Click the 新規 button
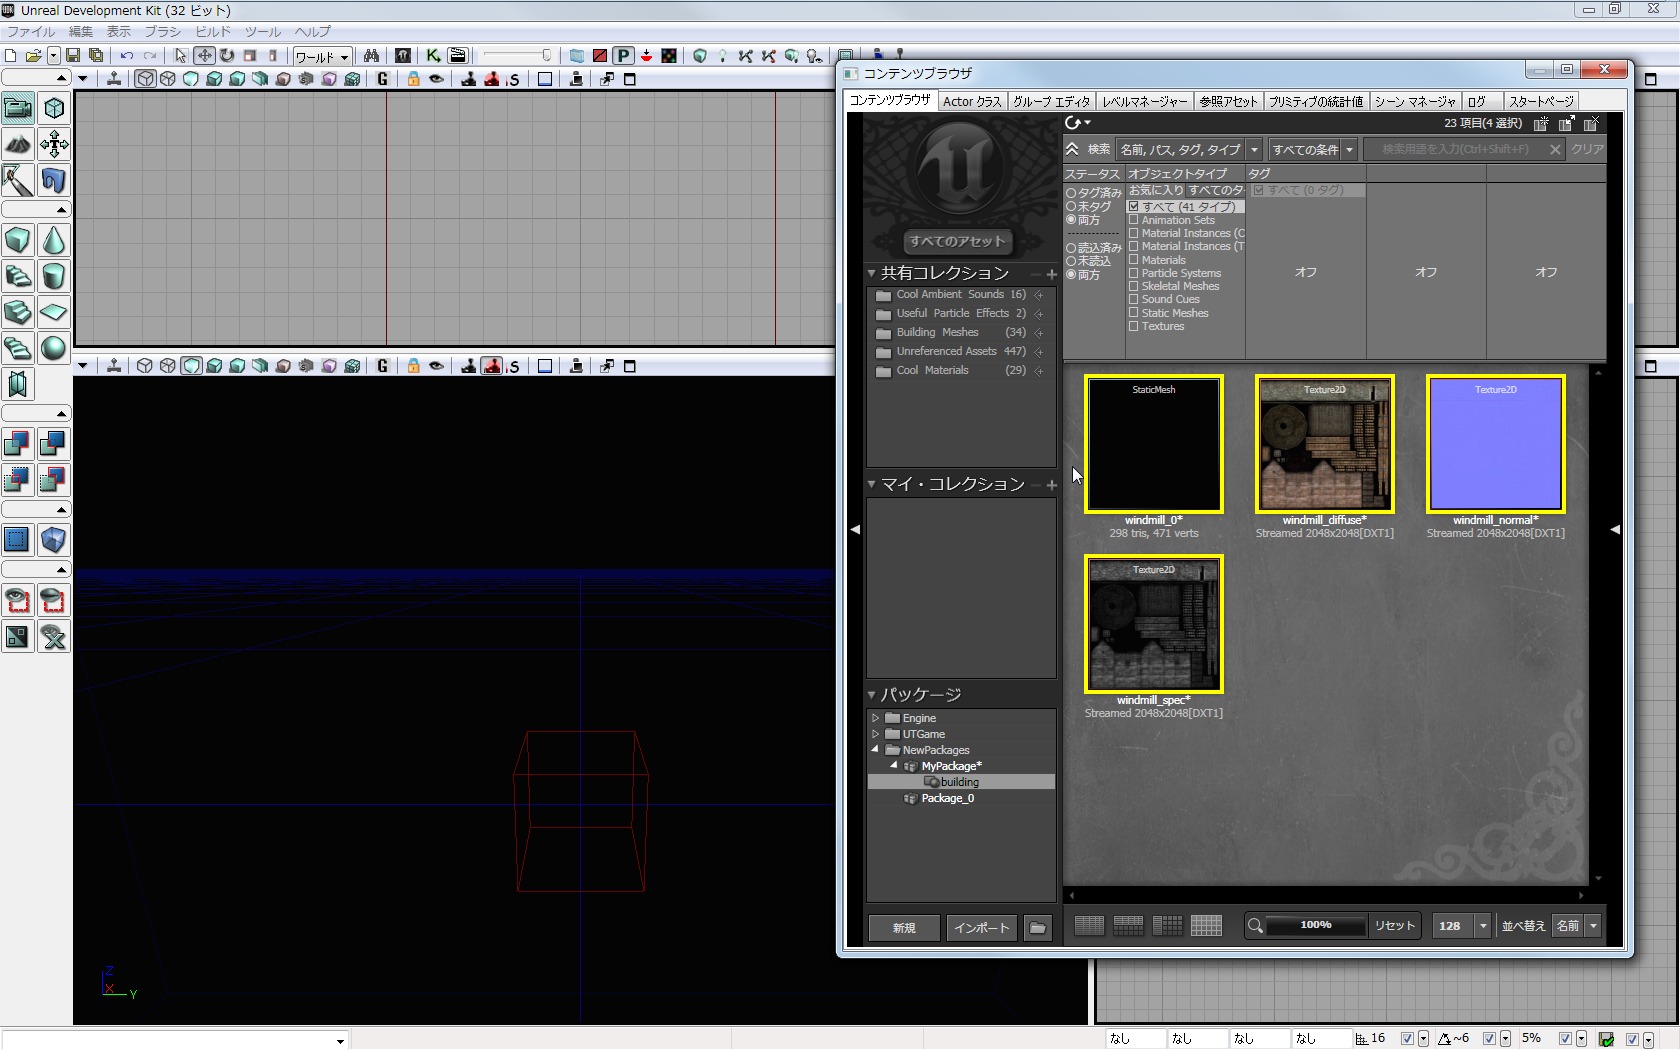 pyautogui.click(x=904, y=928)
